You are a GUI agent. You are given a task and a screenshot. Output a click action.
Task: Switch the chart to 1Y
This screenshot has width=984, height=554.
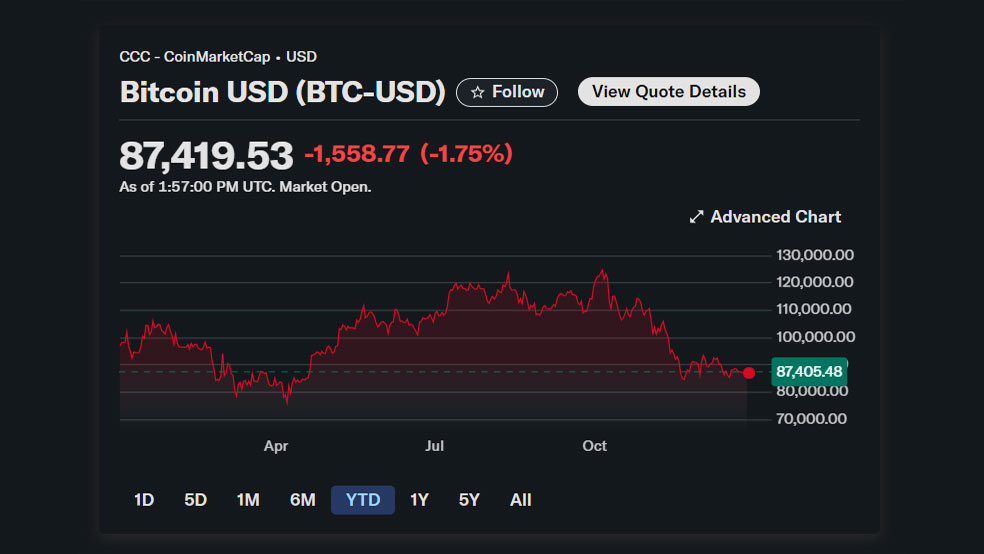point(419,500)
